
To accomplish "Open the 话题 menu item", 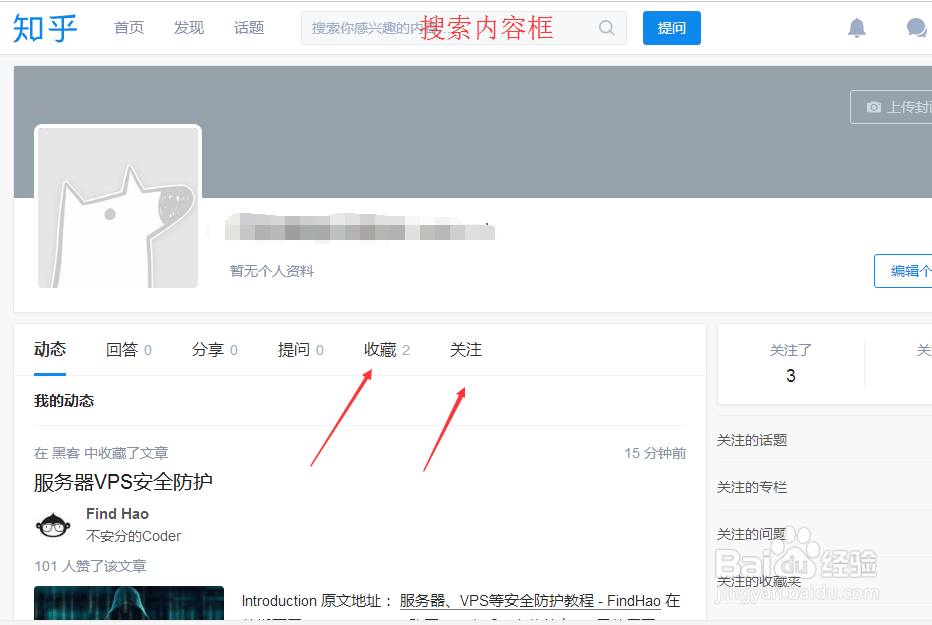I will pos(248,27).
